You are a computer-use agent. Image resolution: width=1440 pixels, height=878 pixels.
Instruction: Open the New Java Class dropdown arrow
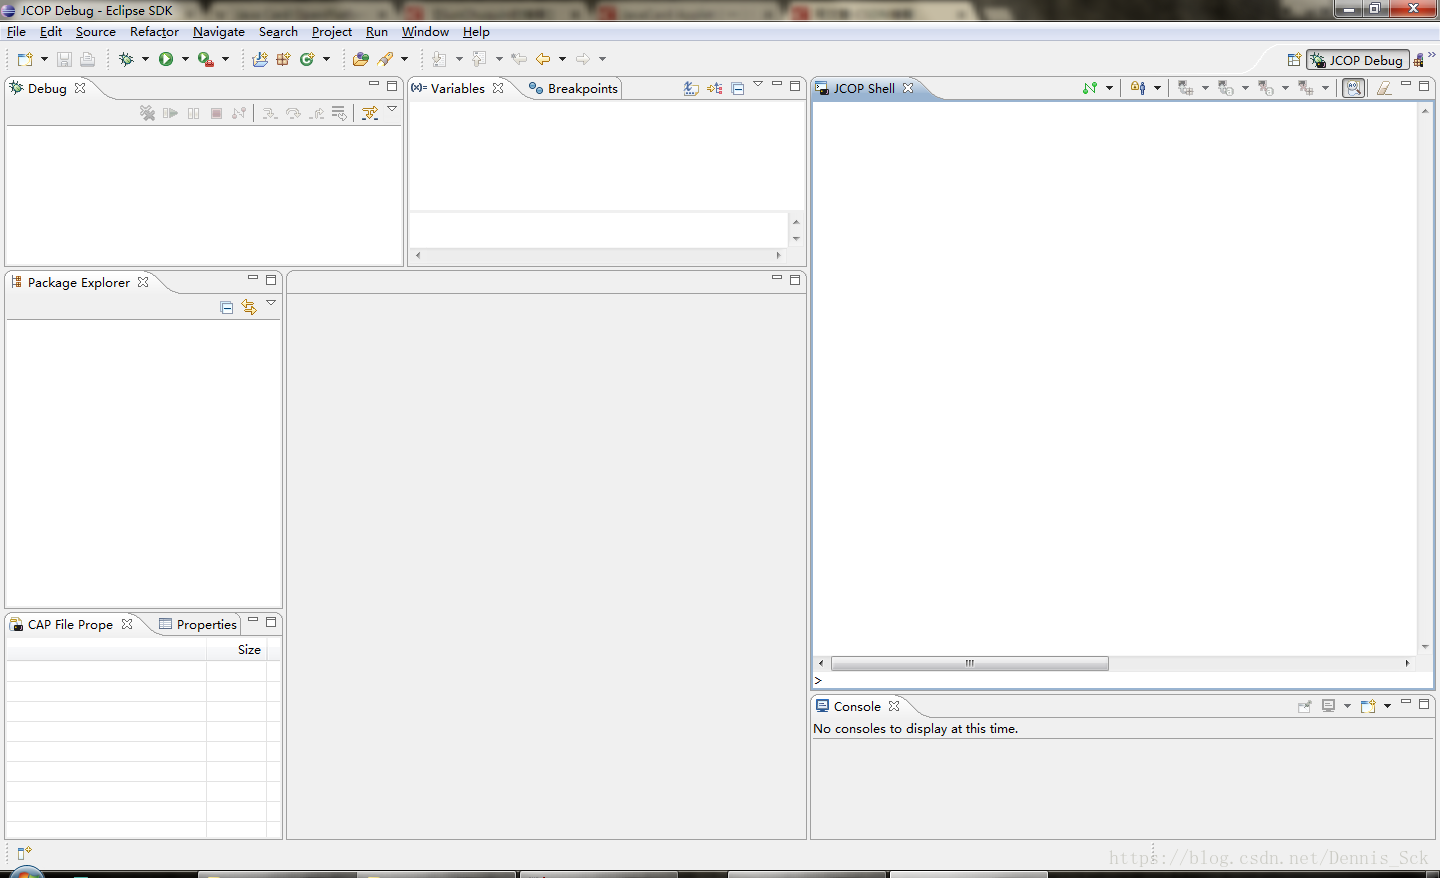pos(326,60)
